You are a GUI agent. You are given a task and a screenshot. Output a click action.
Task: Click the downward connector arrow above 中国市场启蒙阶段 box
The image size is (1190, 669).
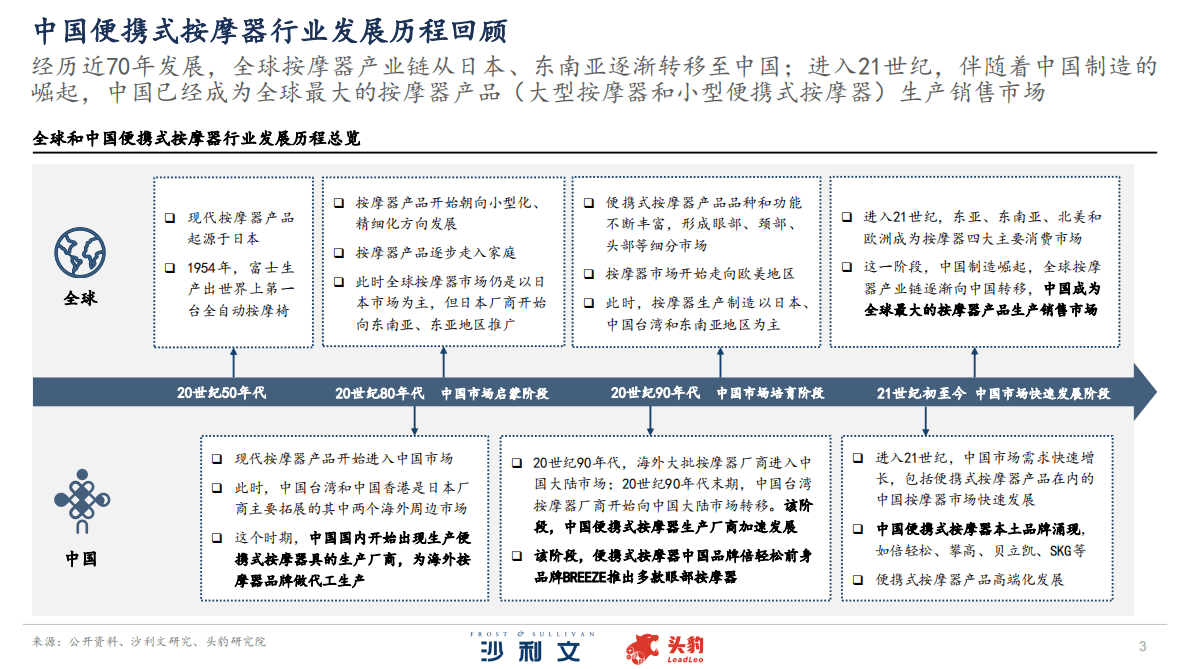click(x=412, y=419)
